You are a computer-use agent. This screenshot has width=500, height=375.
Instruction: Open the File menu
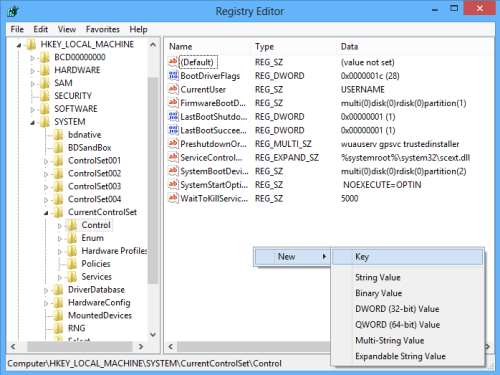[x=17, y=29]
